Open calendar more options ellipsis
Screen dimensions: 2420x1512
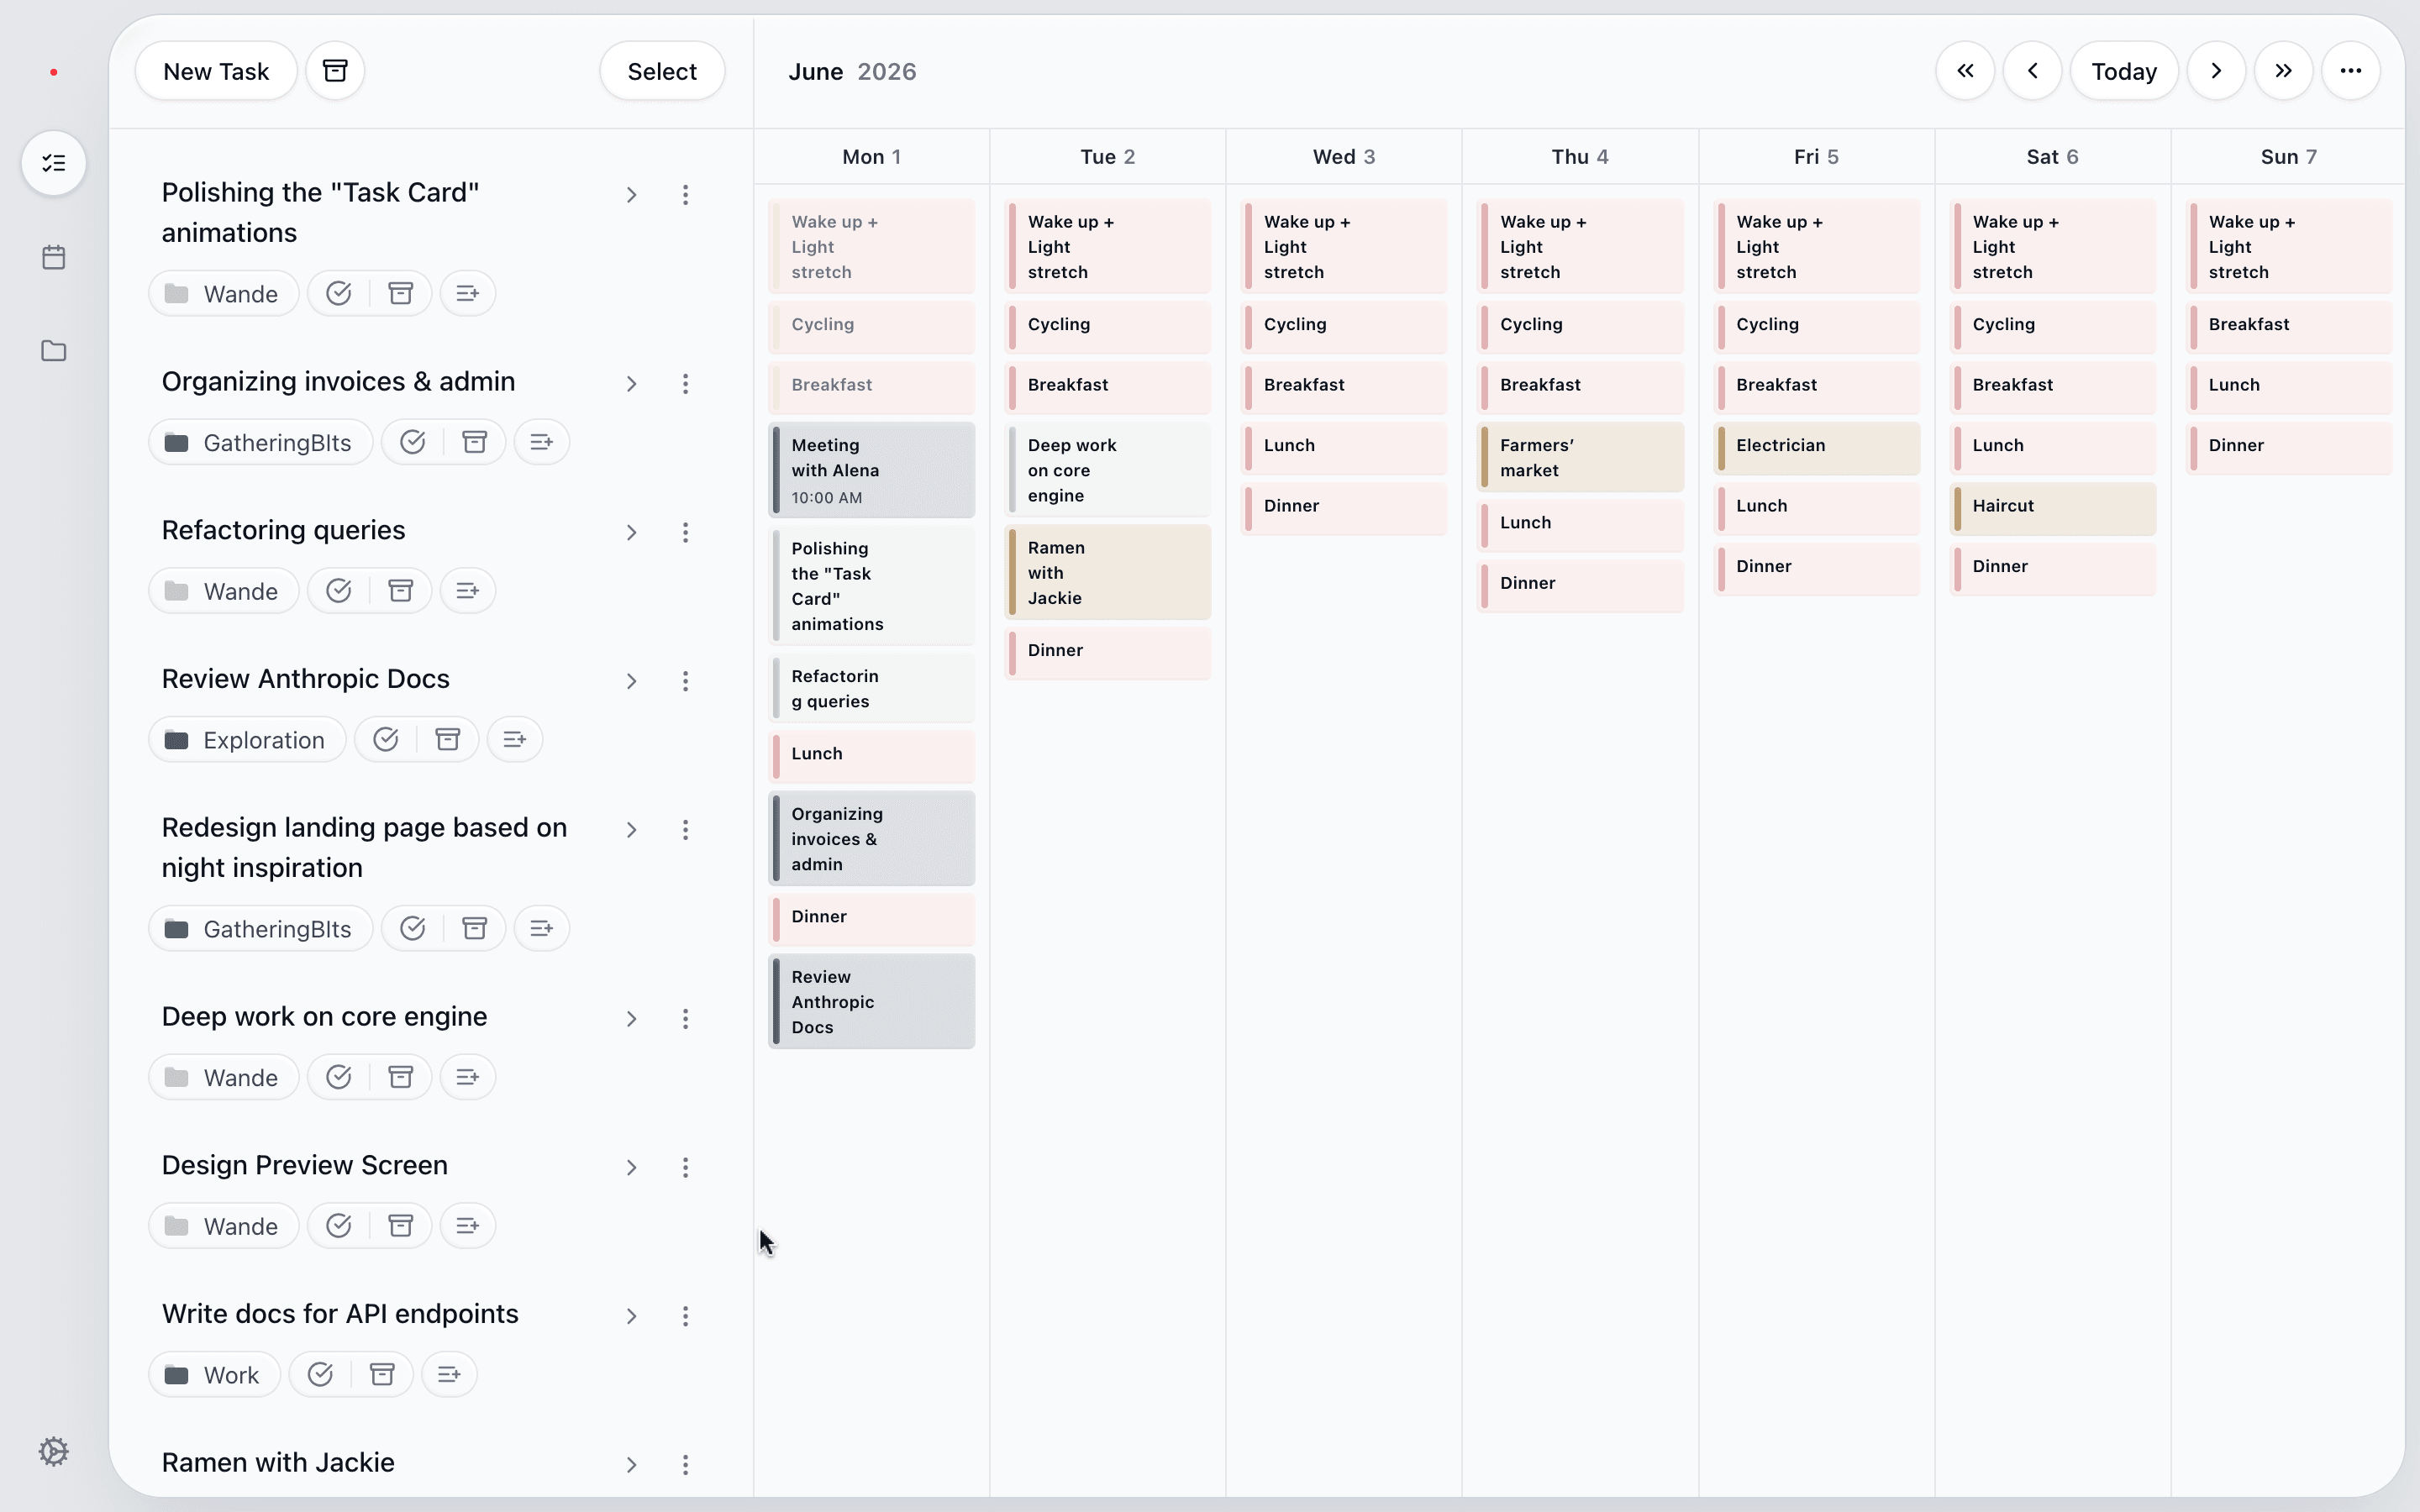tap(2350, 71)
